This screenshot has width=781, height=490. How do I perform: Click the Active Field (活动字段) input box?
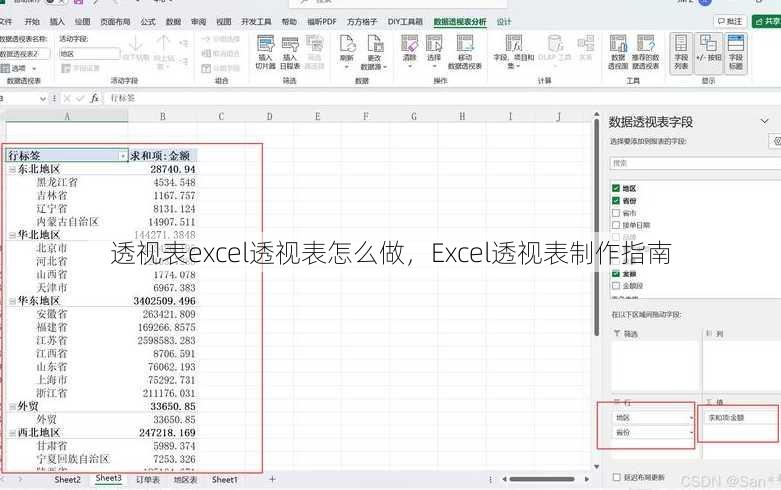(x=90, y=54)
